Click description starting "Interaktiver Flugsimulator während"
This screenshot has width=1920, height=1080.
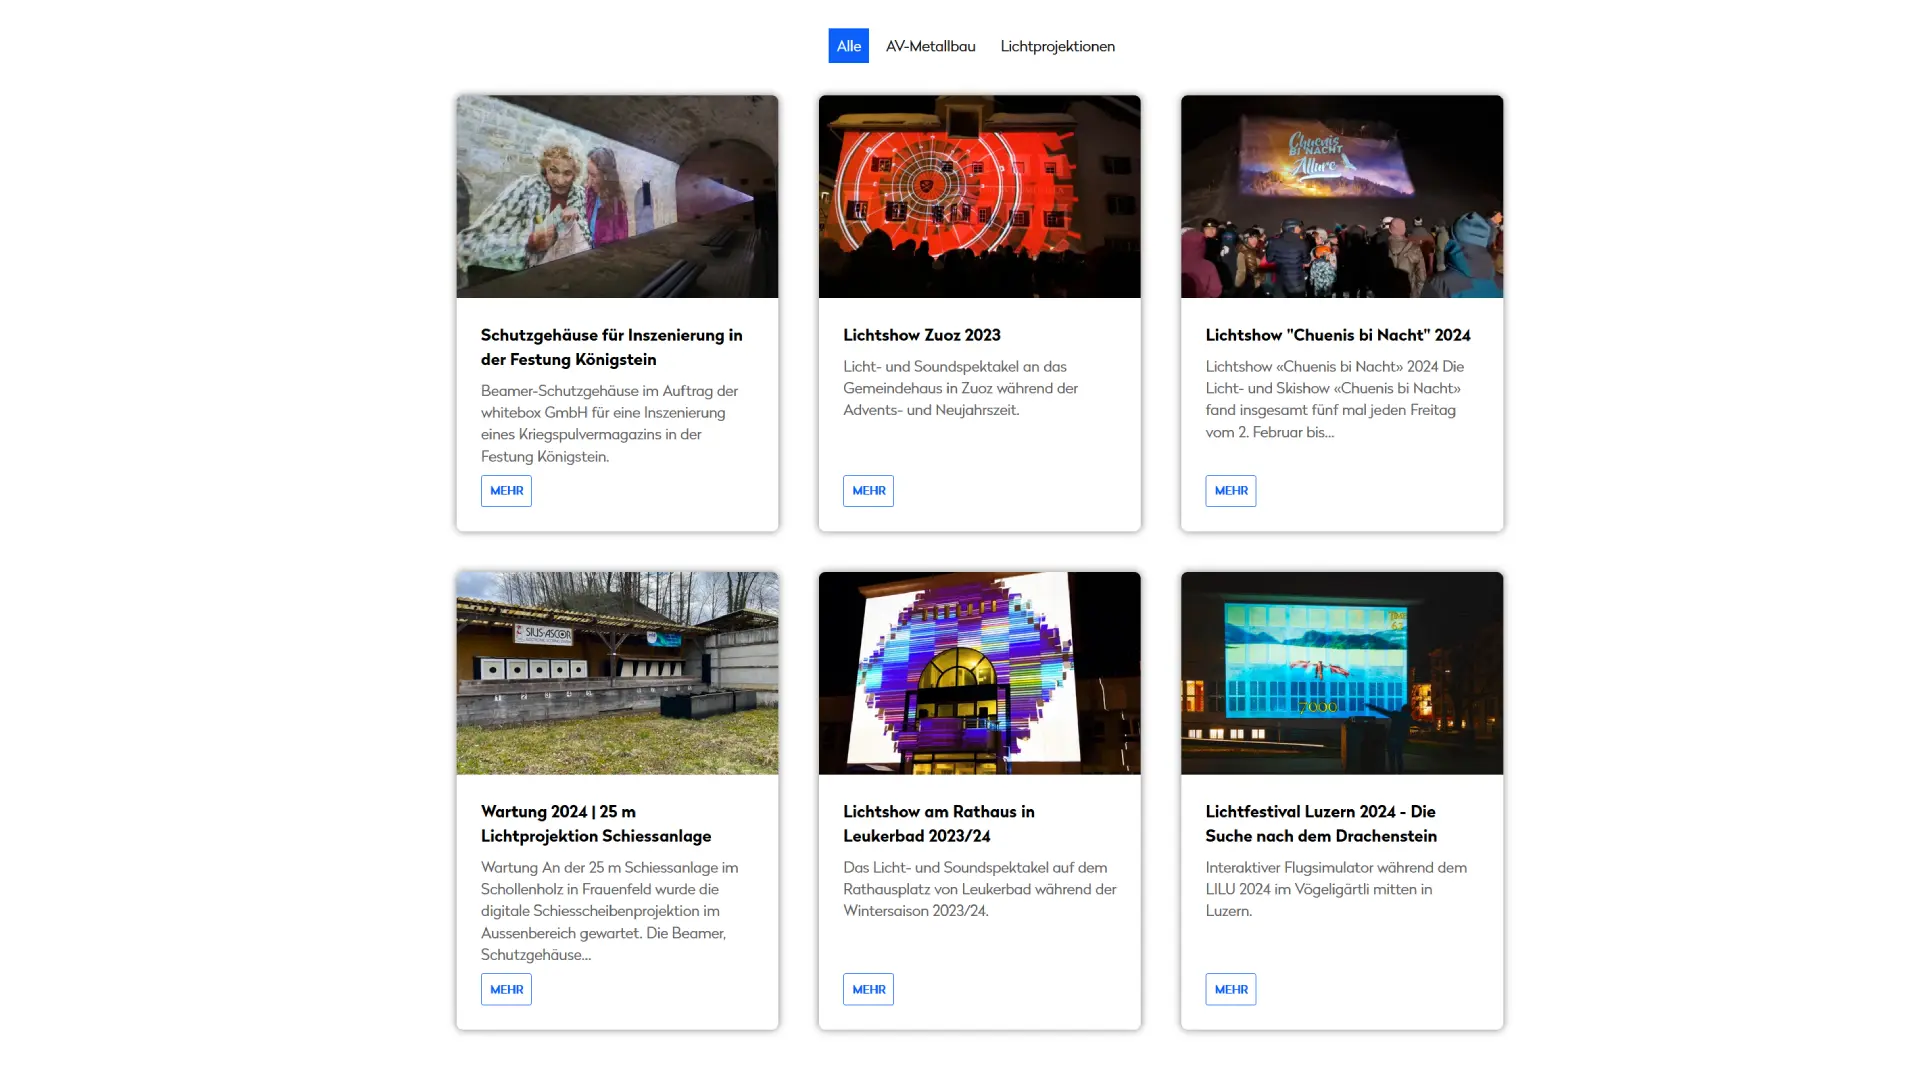click(1336, 889)
